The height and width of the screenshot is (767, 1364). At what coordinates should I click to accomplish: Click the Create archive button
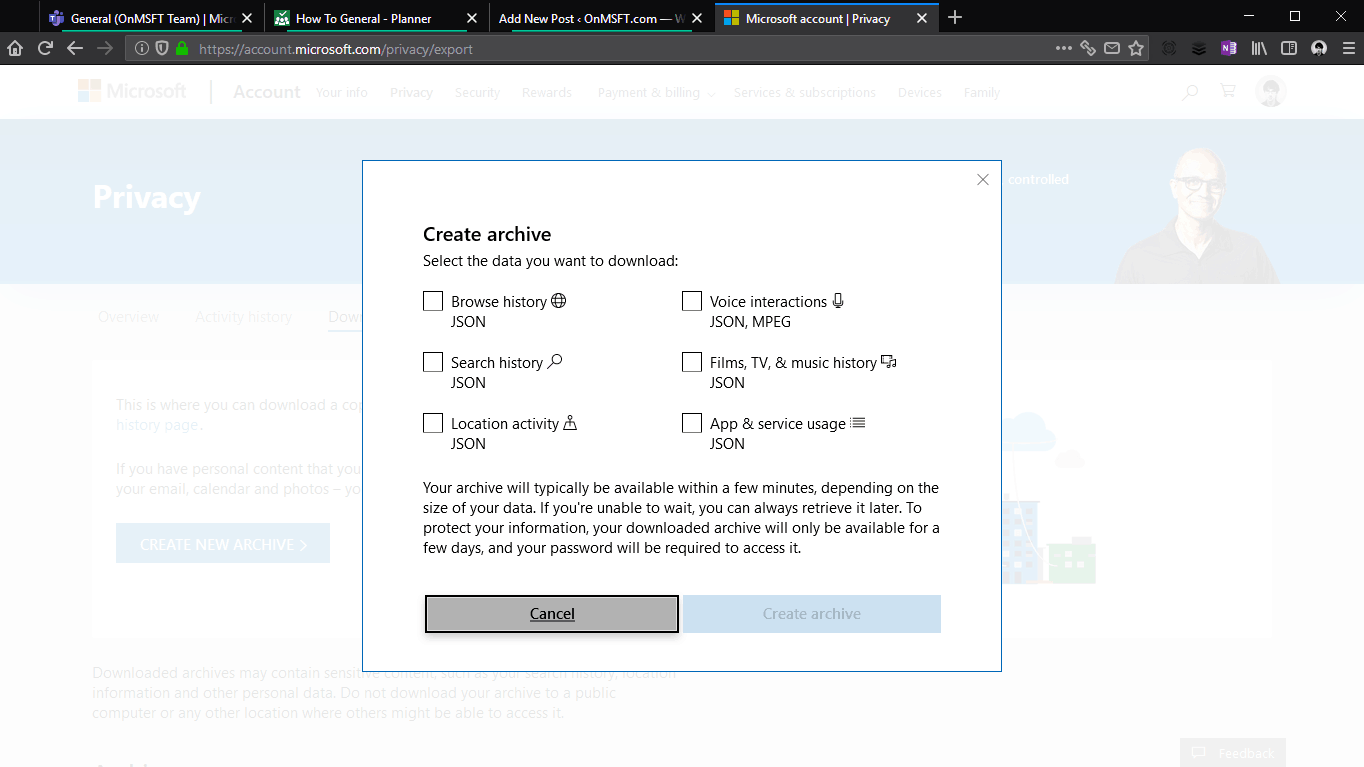click(812, 614)
